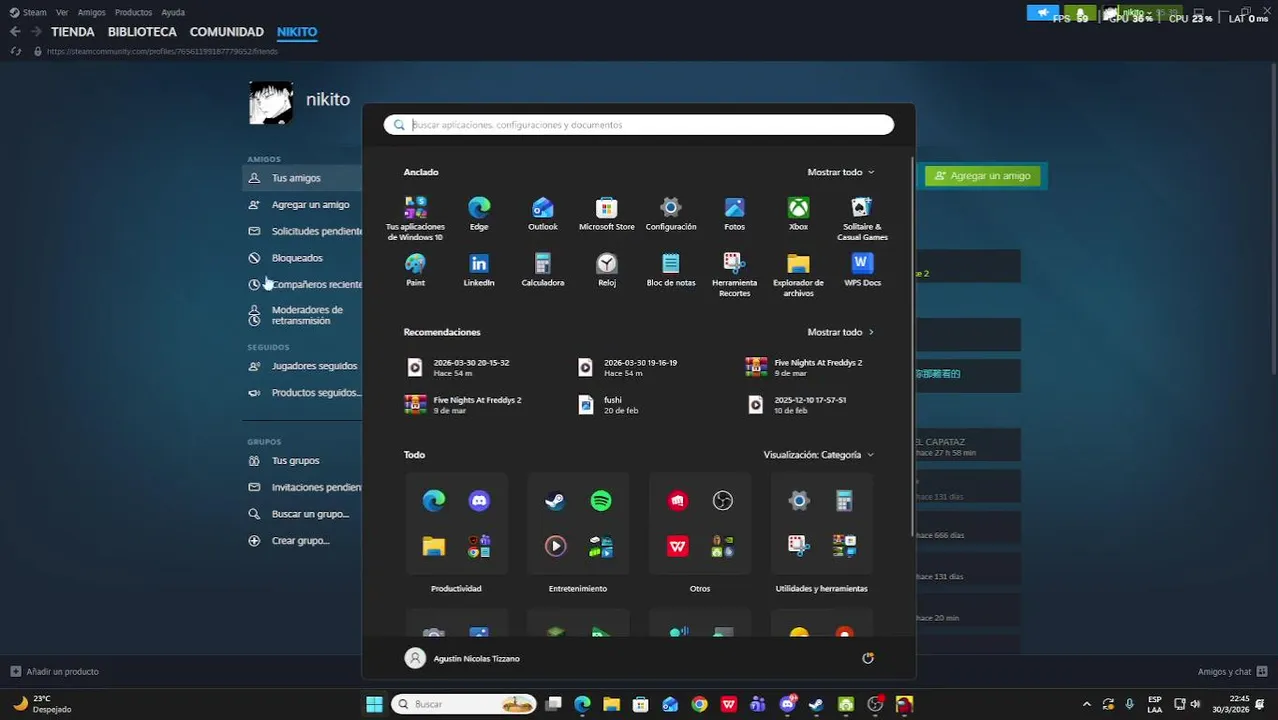The width and height of the screenshot is (1278, 720).
Task: Launch the Reloj app
Action: [607, 270]
